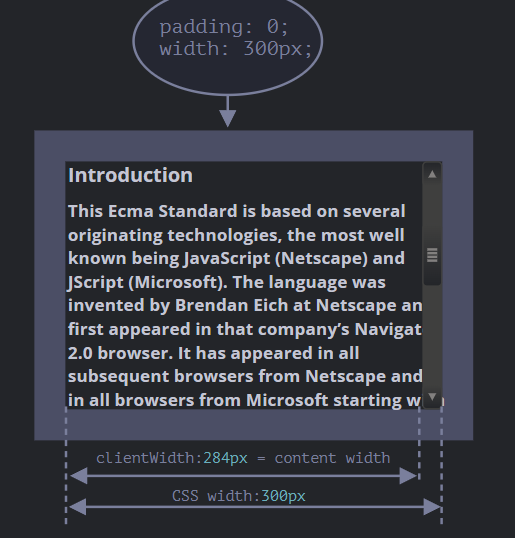Click the 'CSS width:' label
Viewport: 515px width, 538px height.
pyautogui.click(x=216, y=496)
